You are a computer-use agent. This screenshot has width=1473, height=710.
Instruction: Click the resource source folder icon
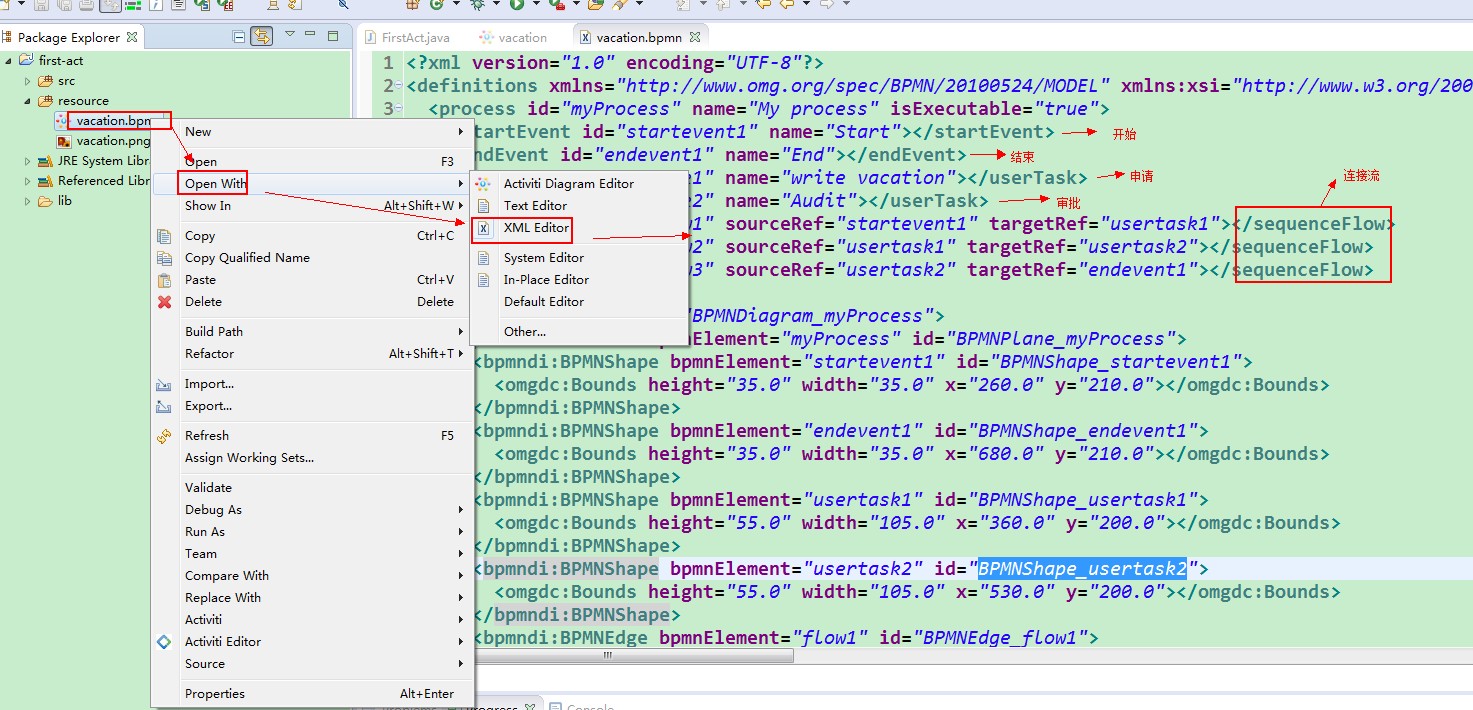[x=45, y=101]
